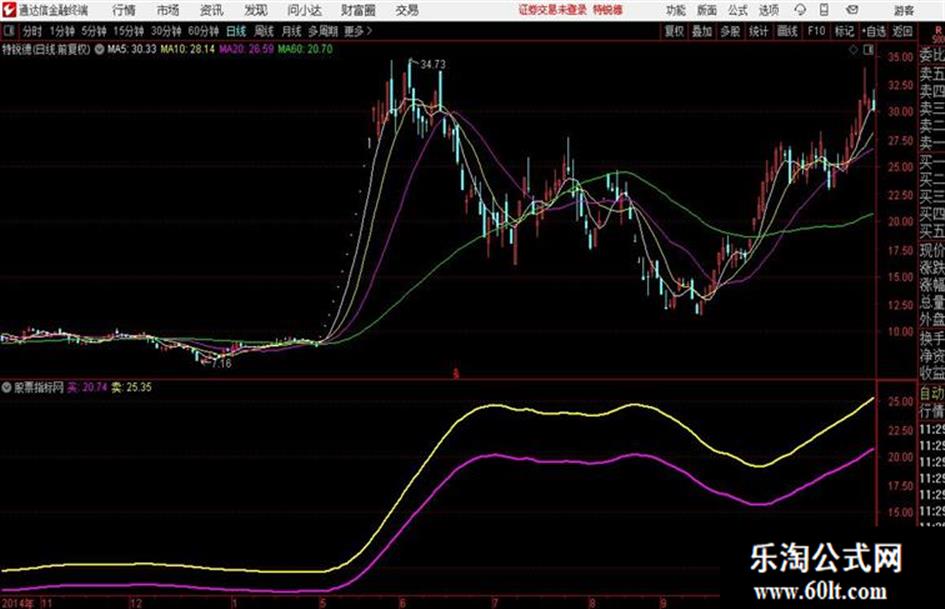Toggle the right info panel icon beside the diamond
945x609 pixels.
[868, 51]
